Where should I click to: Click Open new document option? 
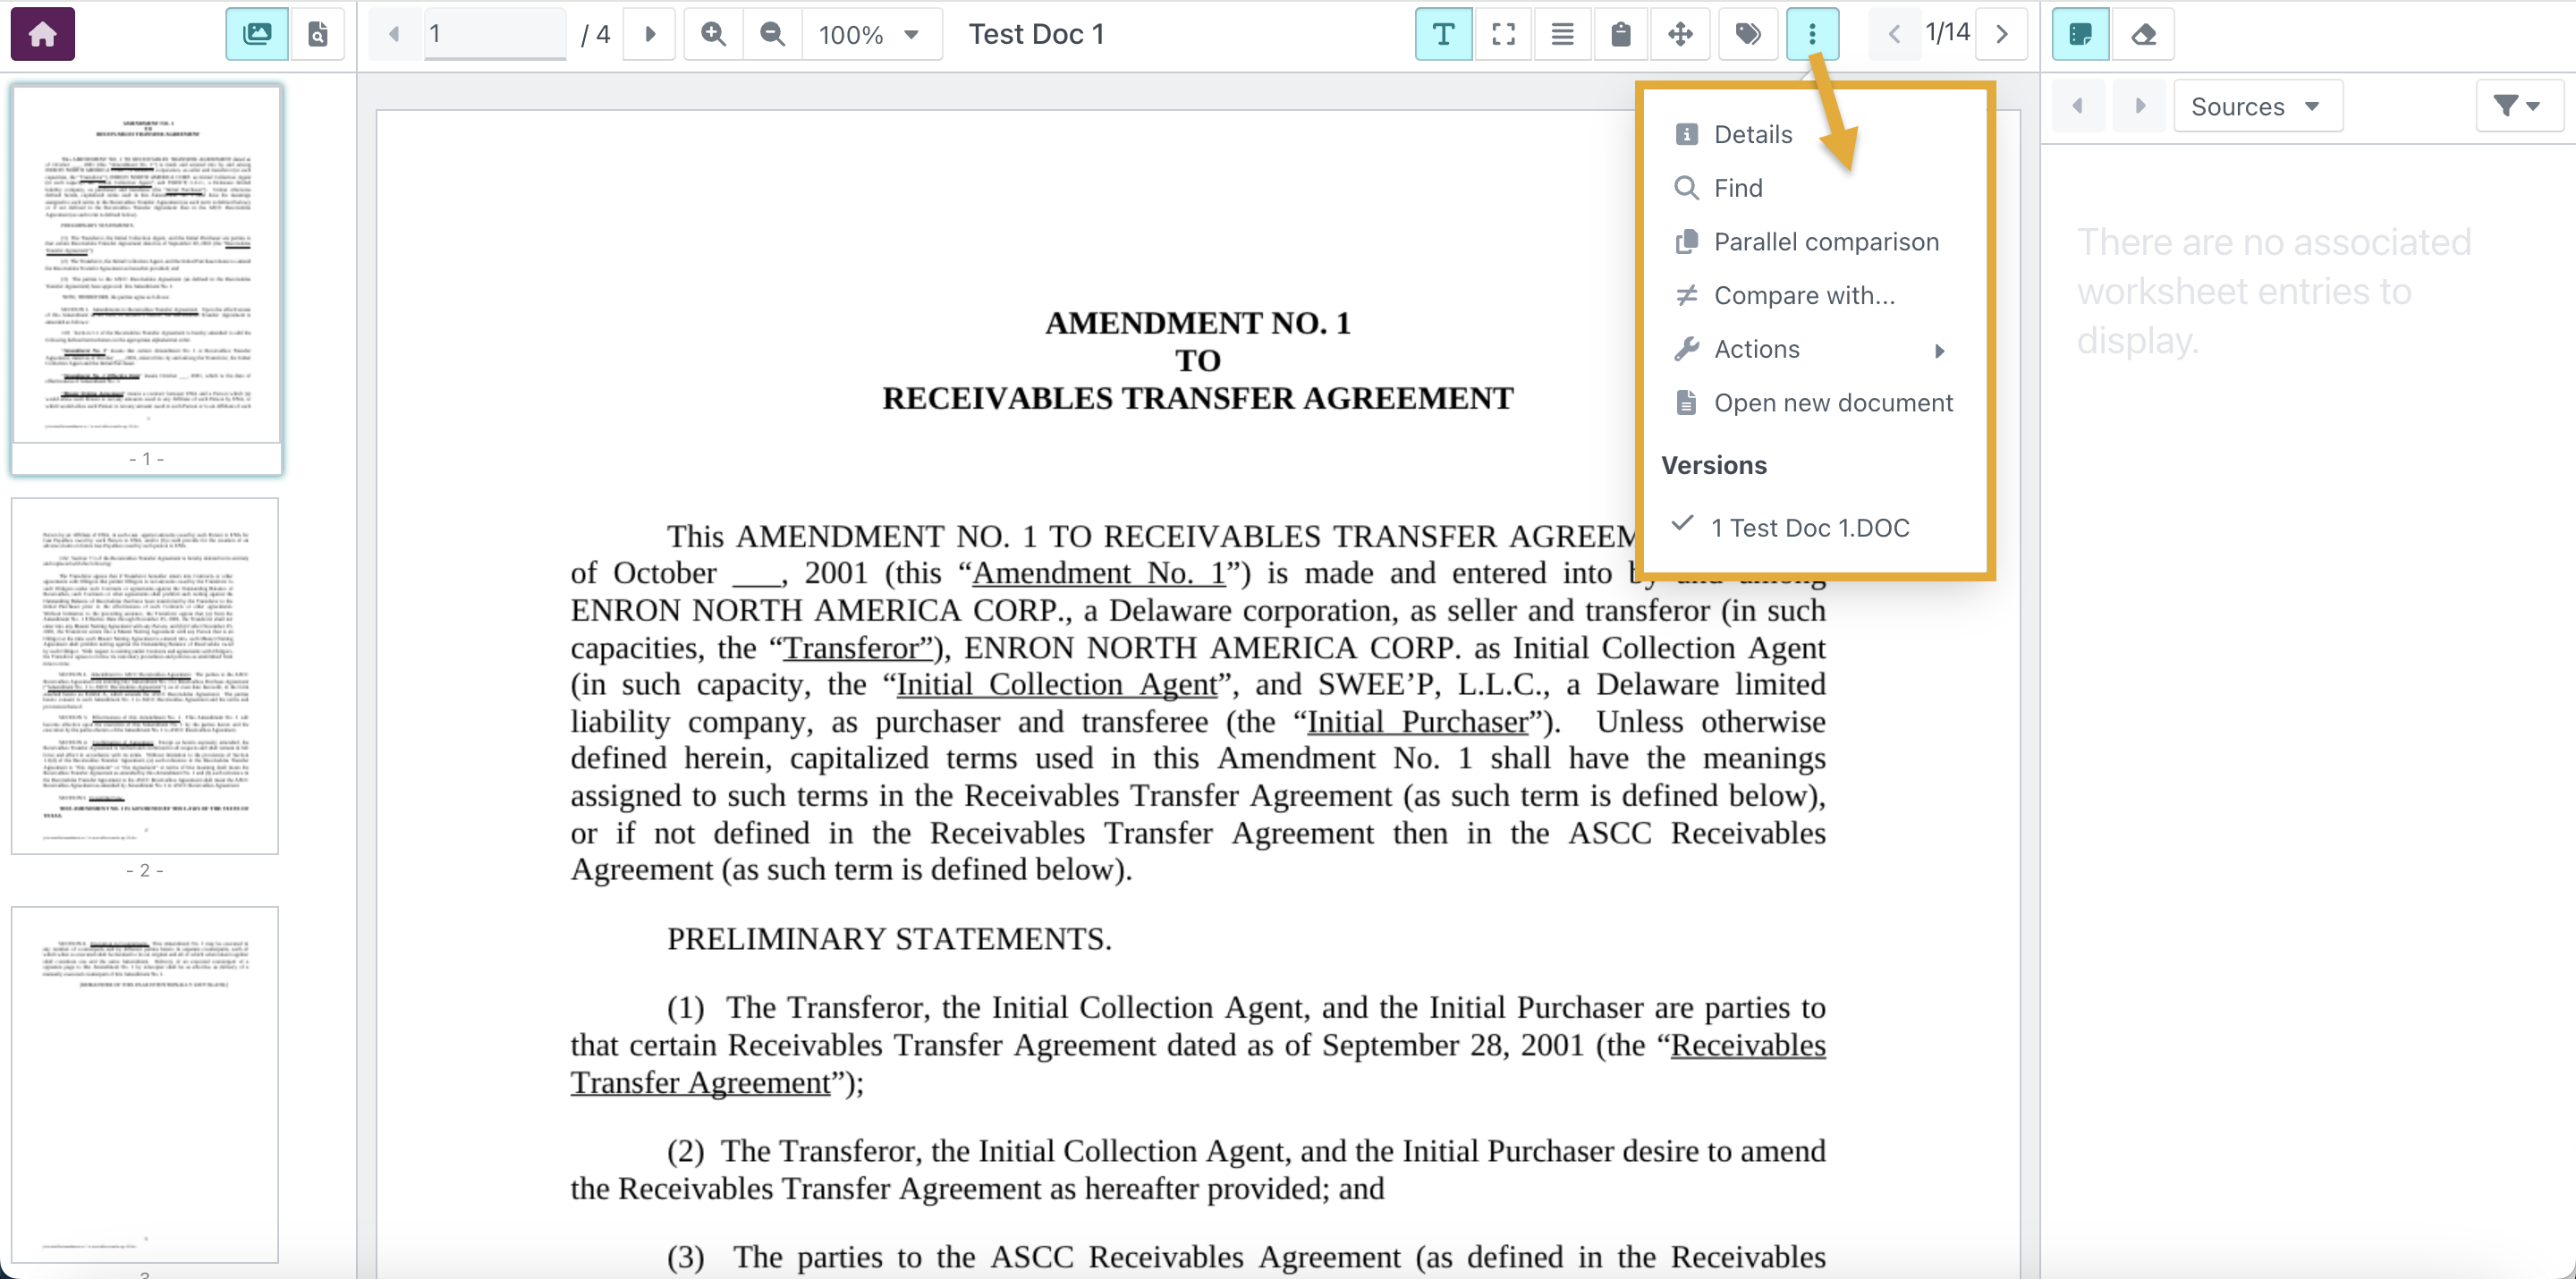click(1832, 403)
